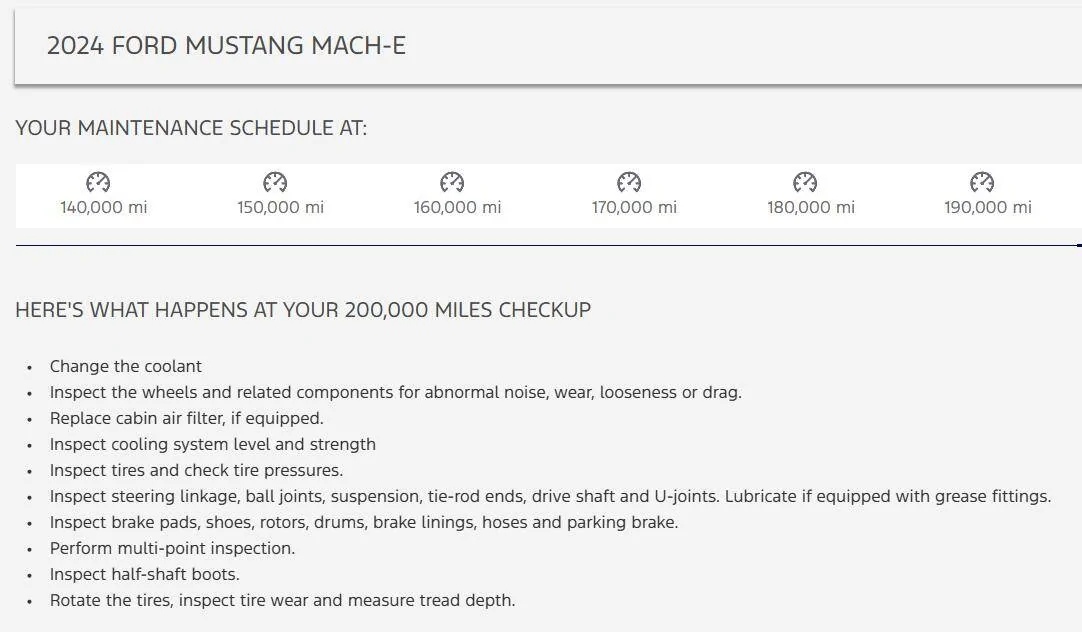The height and width of the screenshot is (632, 1082).
Task: Click the 170,000 mi speedometer icon
Action: [x=629, y=182]
